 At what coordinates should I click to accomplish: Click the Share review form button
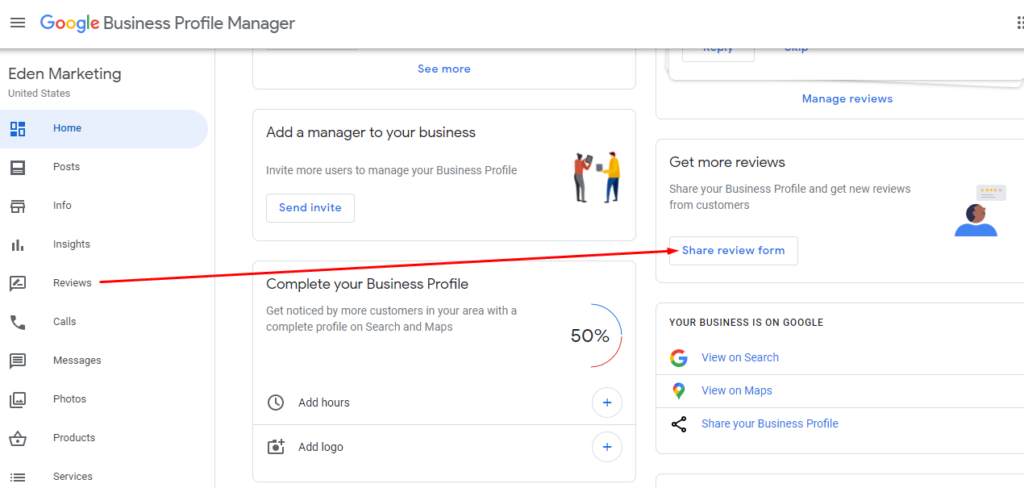coord(733,251)
